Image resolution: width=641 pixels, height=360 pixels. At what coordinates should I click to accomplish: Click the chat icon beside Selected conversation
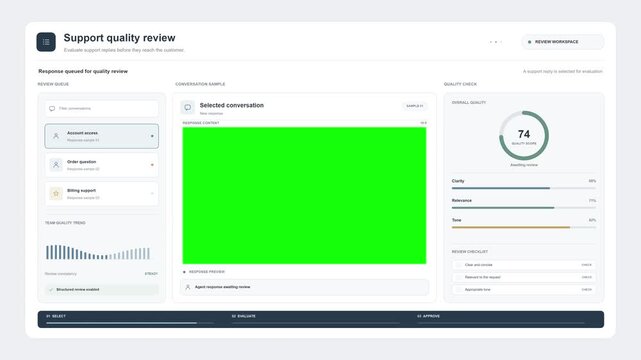[x=188, y=107]
